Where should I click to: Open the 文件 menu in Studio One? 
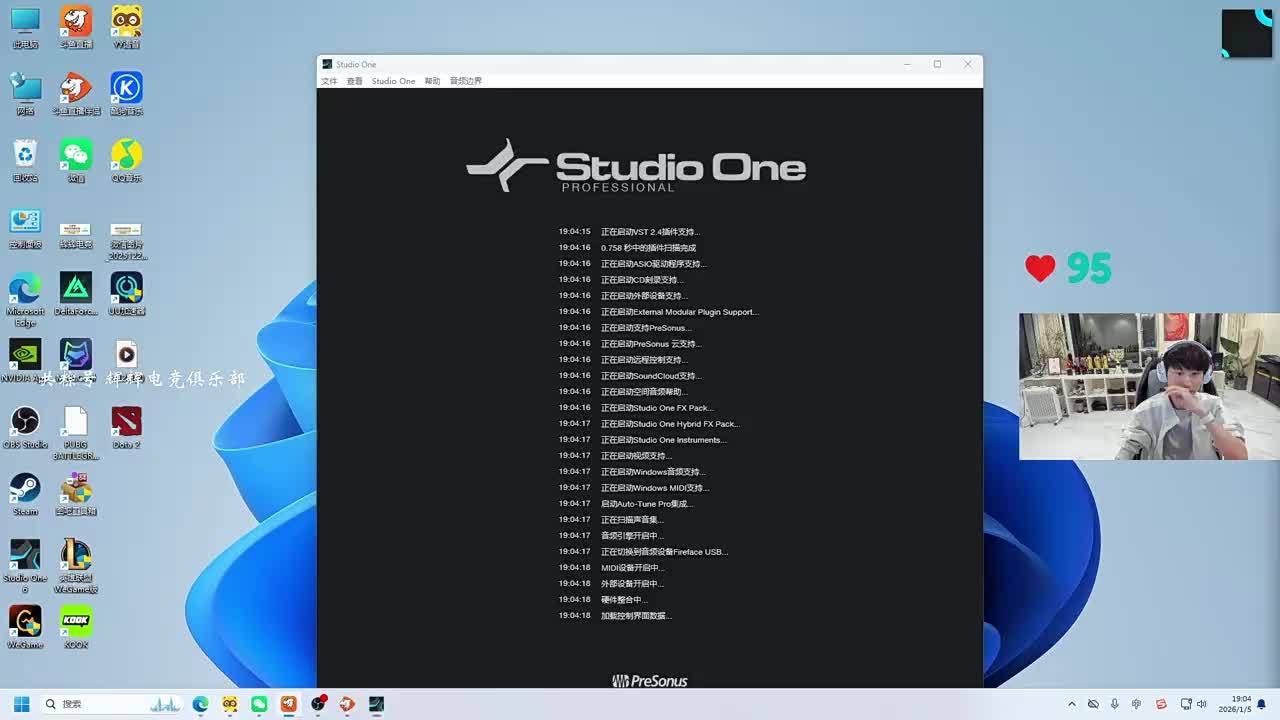pyautogui.click(x=329, y=81)
